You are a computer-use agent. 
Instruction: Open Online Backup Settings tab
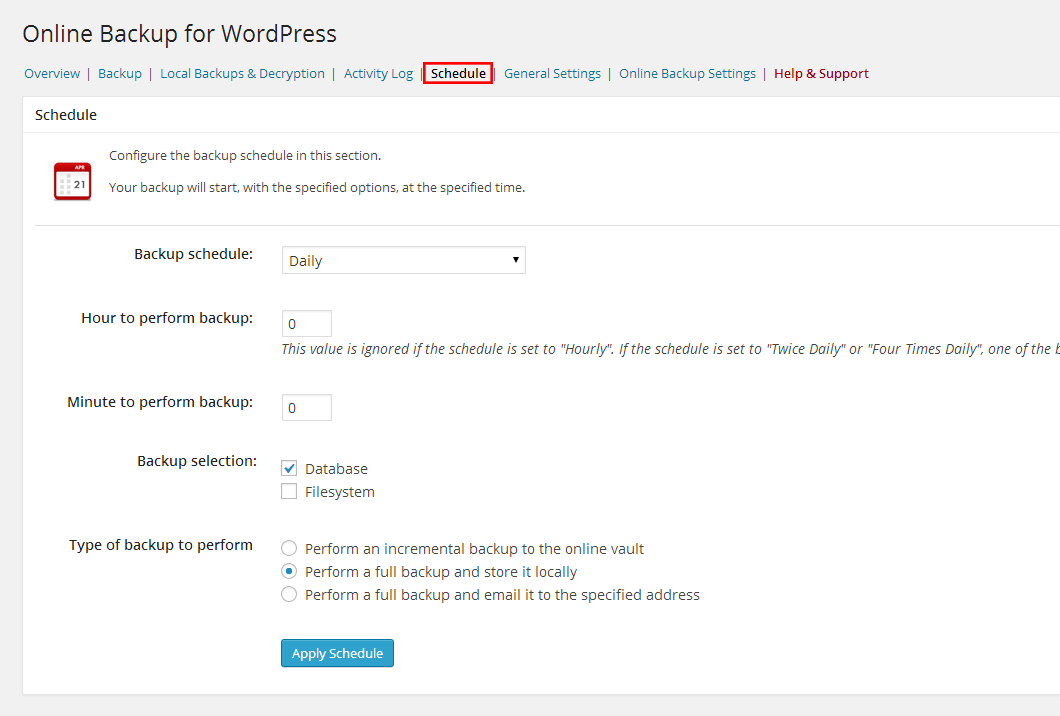tap(687, 73)
